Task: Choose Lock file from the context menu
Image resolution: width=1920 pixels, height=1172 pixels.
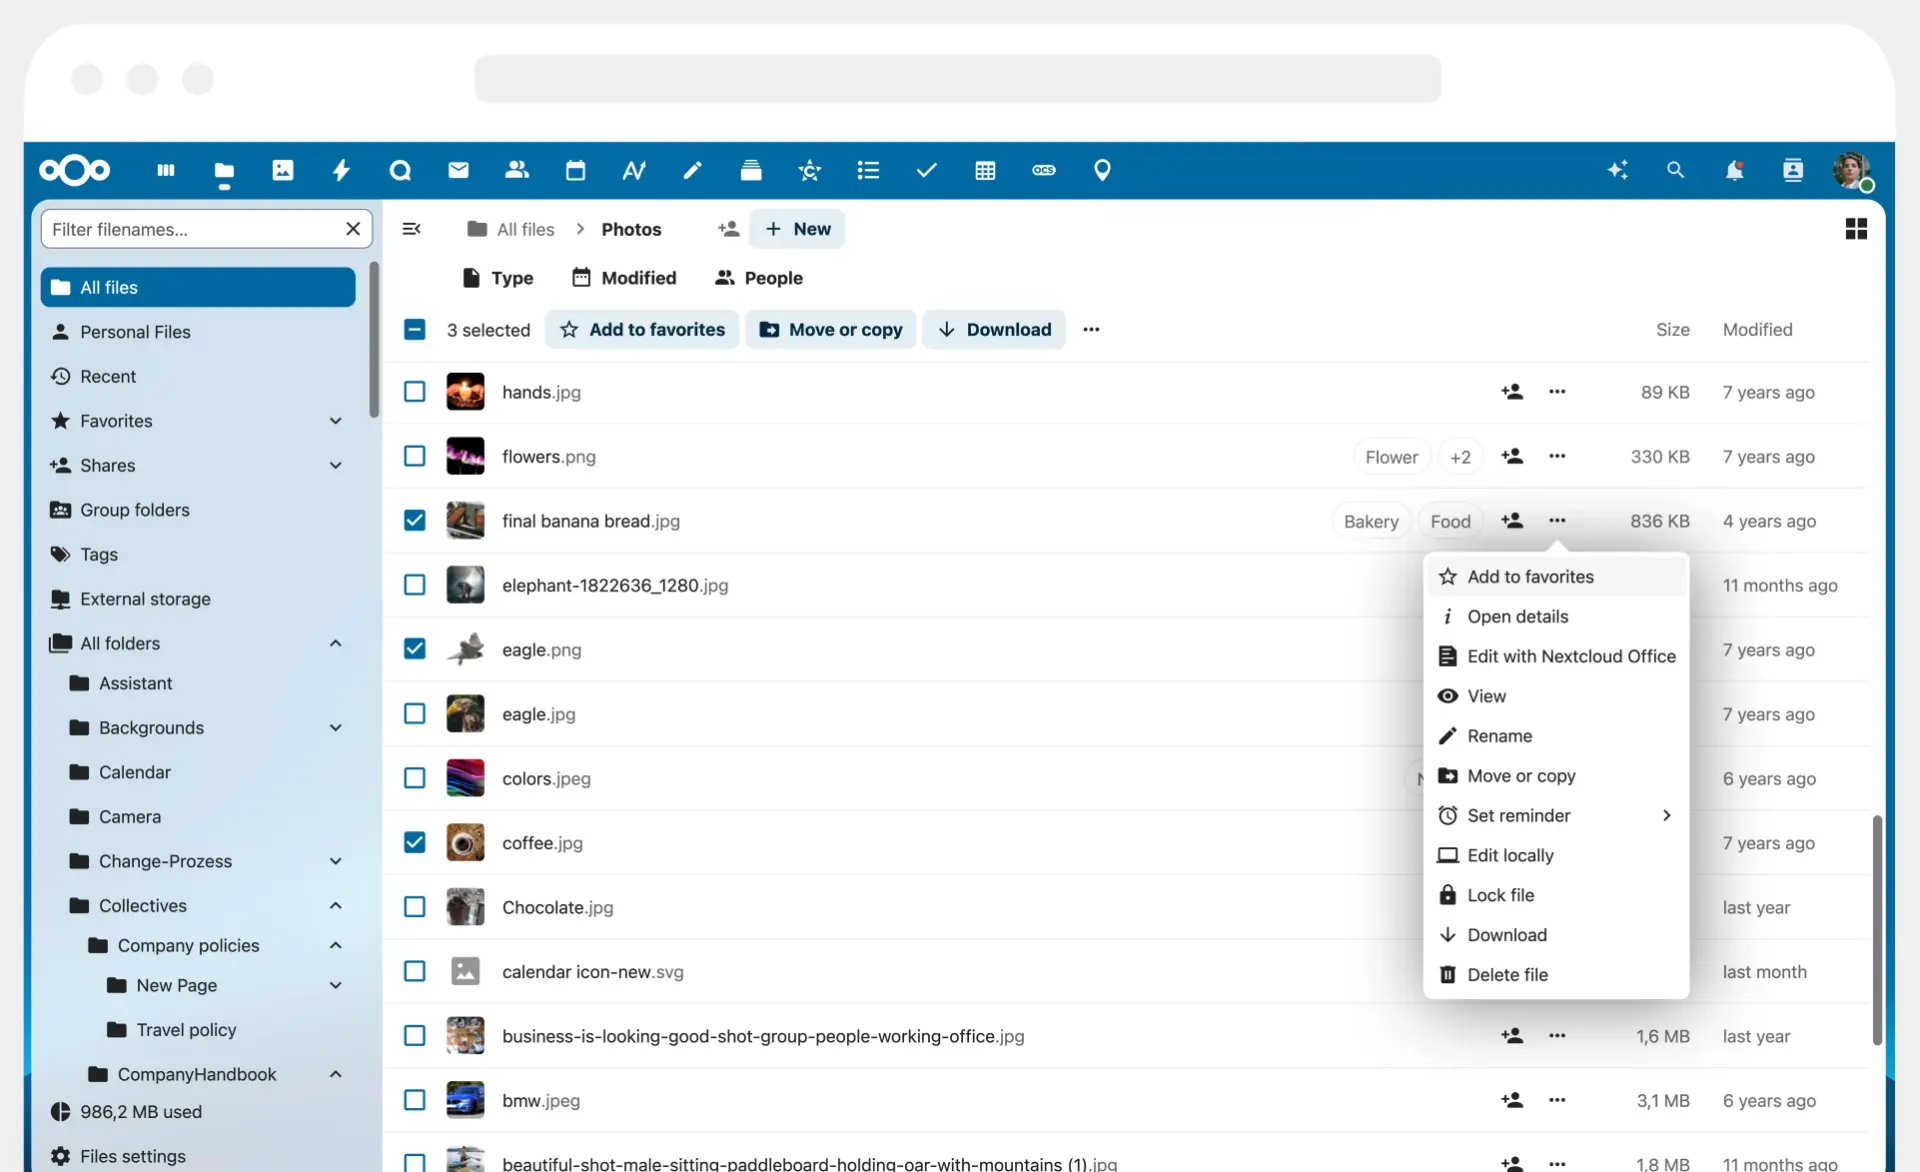Action: pos(1499,895)
